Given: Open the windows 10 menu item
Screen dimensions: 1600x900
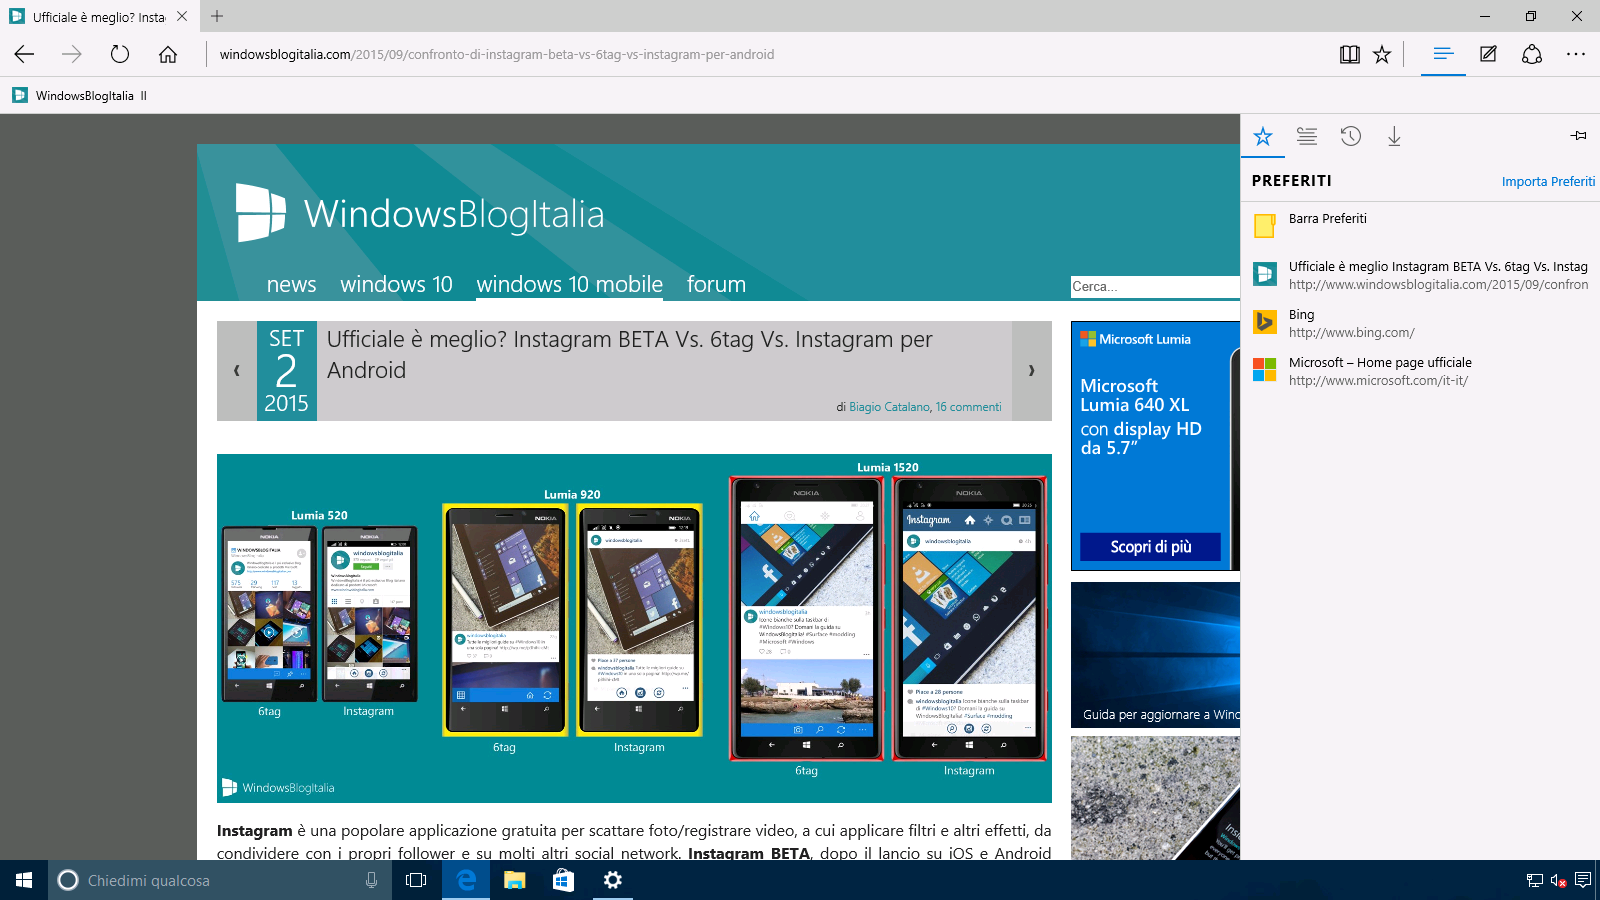Looking at the screenshot, I should 396,284.
